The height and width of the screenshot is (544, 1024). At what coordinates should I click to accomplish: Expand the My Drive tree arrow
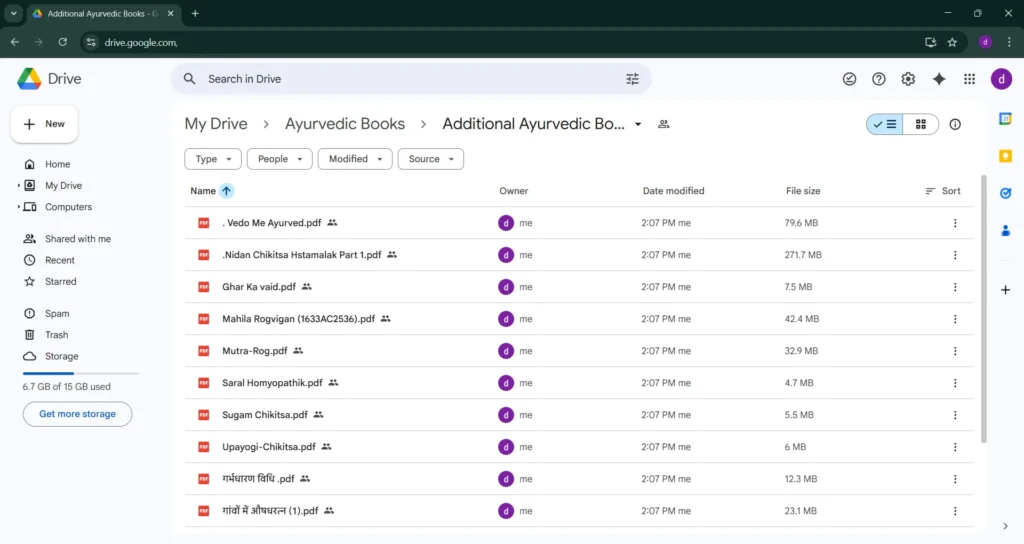tap(19, 186)
